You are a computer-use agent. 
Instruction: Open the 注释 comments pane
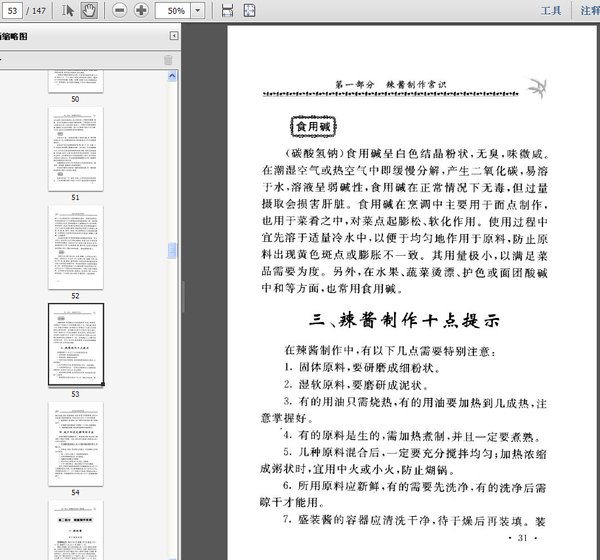tap(590, 10)
